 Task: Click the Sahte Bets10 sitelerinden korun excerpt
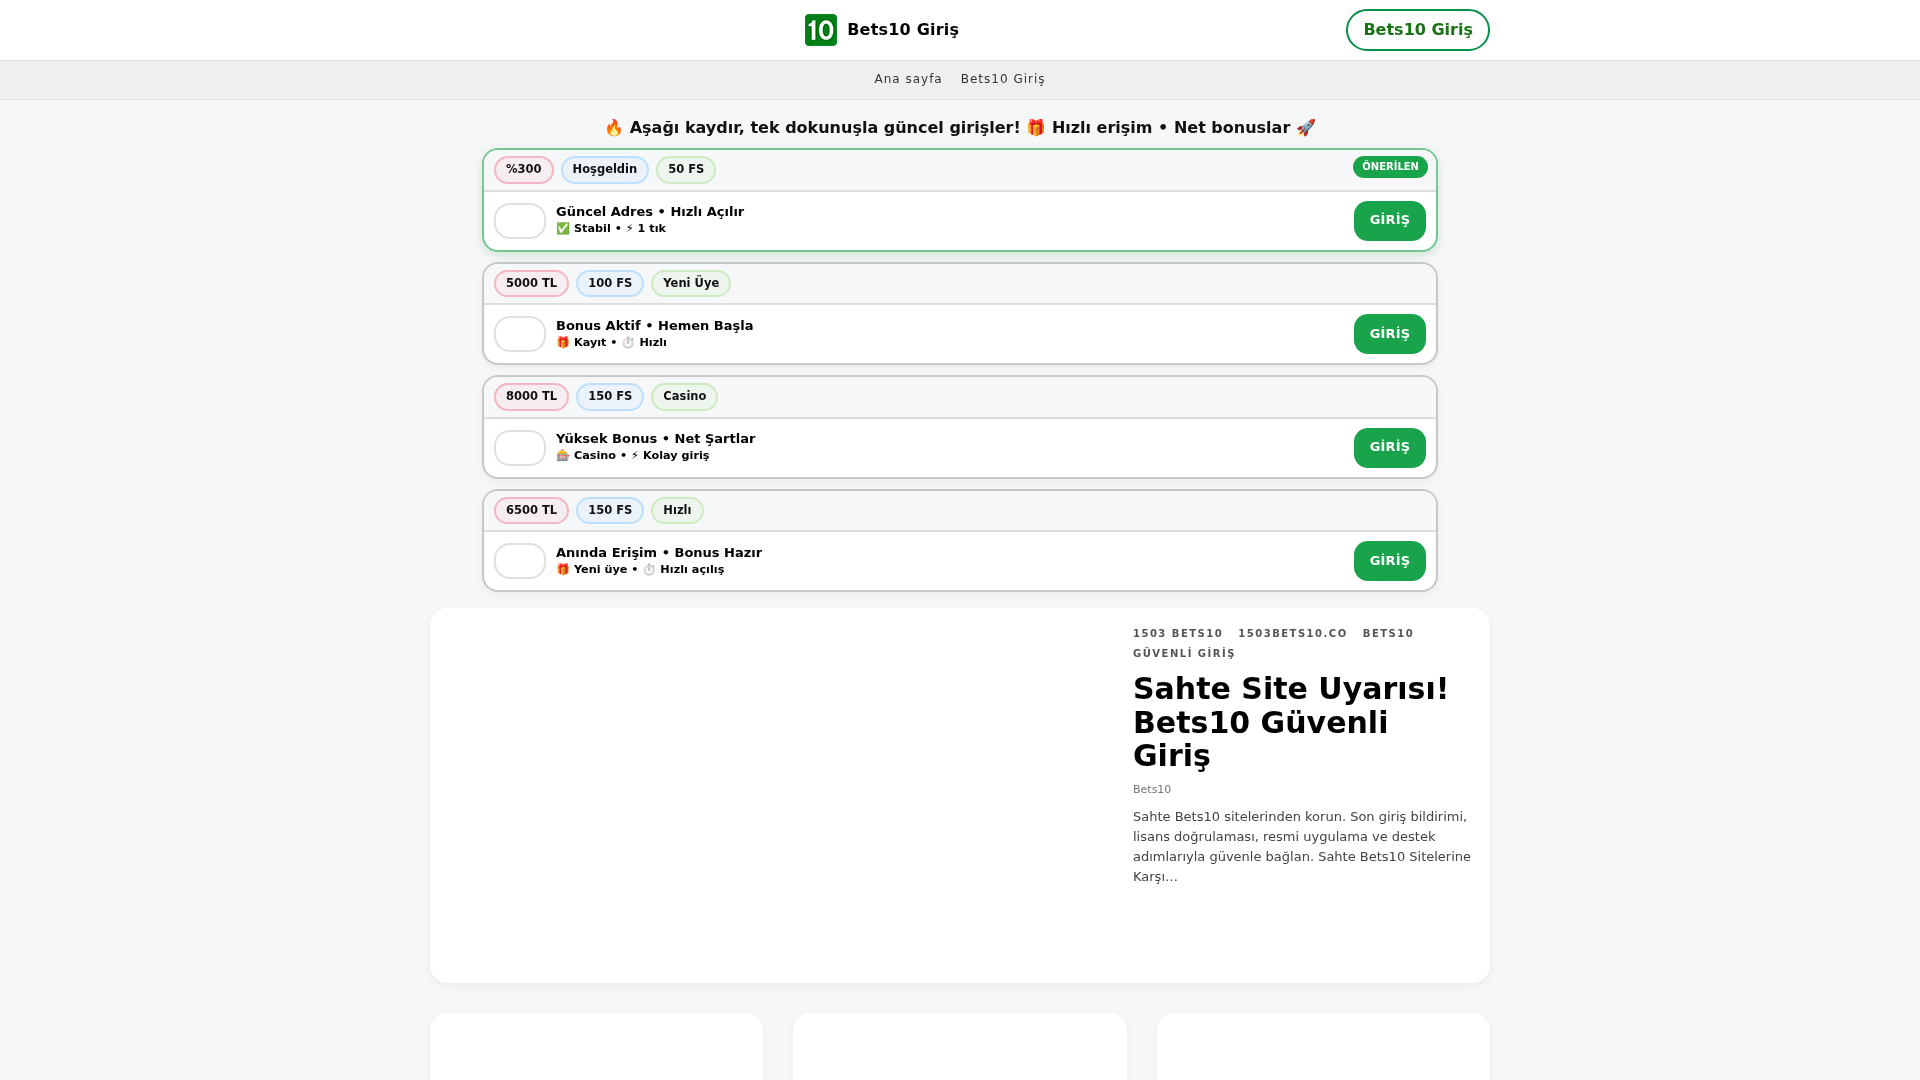tap(1302, 847)
